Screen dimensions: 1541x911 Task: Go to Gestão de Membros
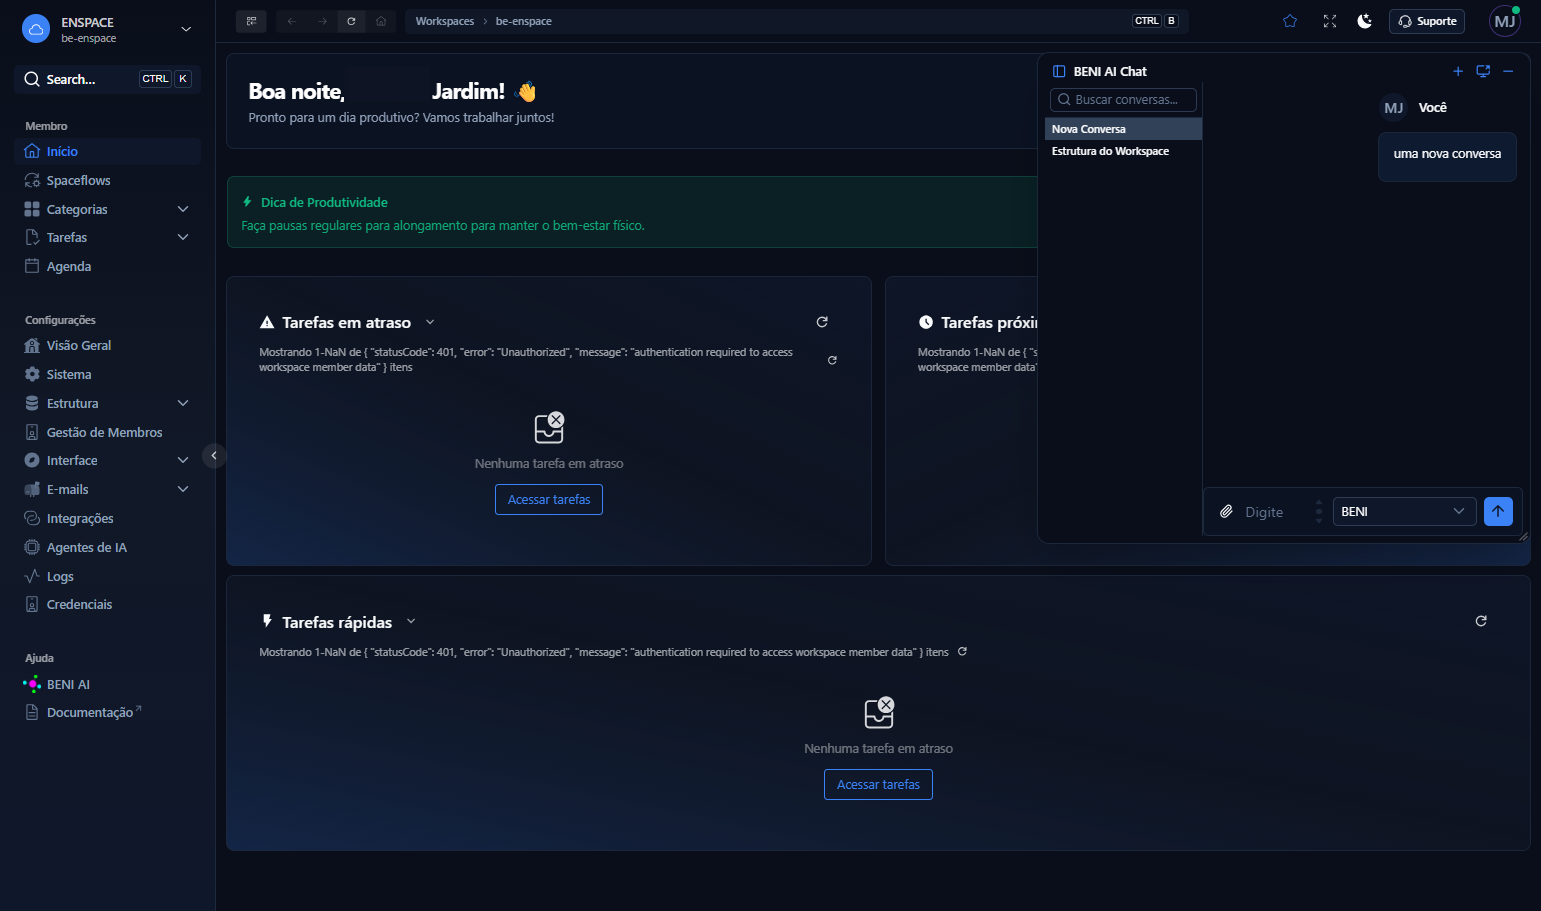109,432
